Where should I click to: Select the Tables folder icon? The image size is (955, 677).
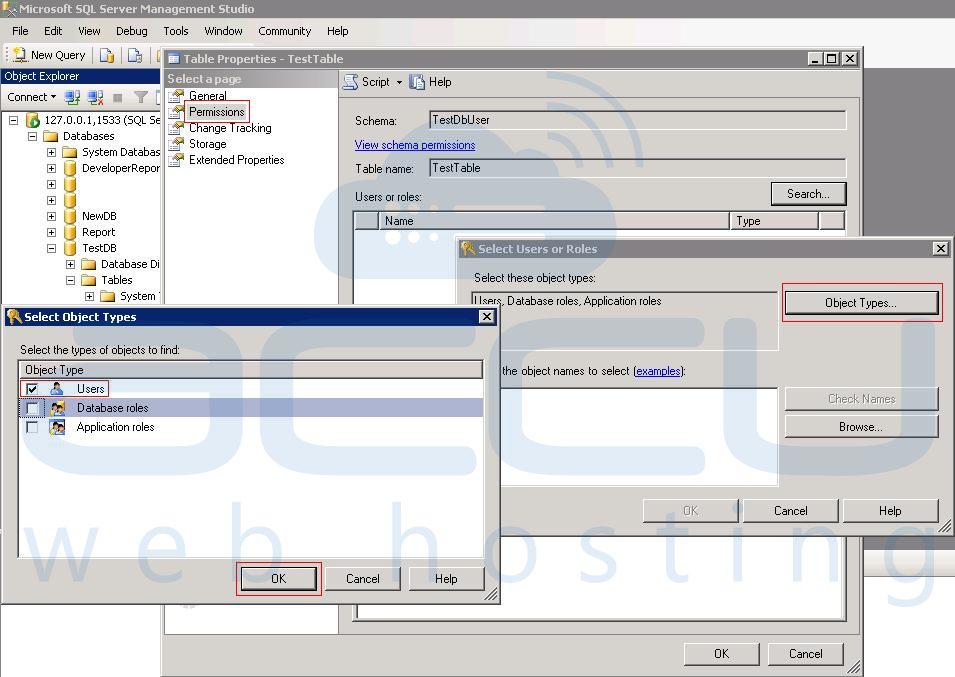89,280
